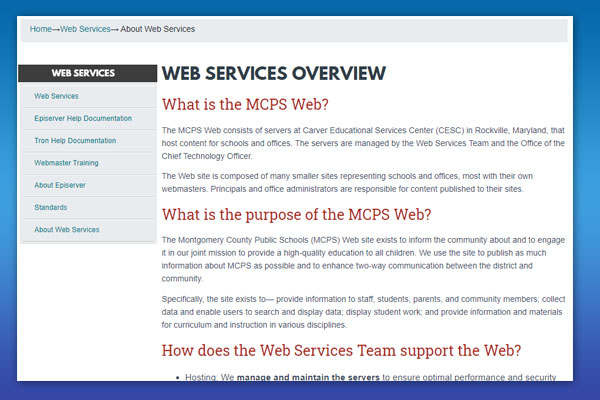The height and width of the screenshot is (400, 600).
Task: Click paragraph starting 'Specifically, the site exists to'
Action: pyautogui.click(x=363, y=312)
